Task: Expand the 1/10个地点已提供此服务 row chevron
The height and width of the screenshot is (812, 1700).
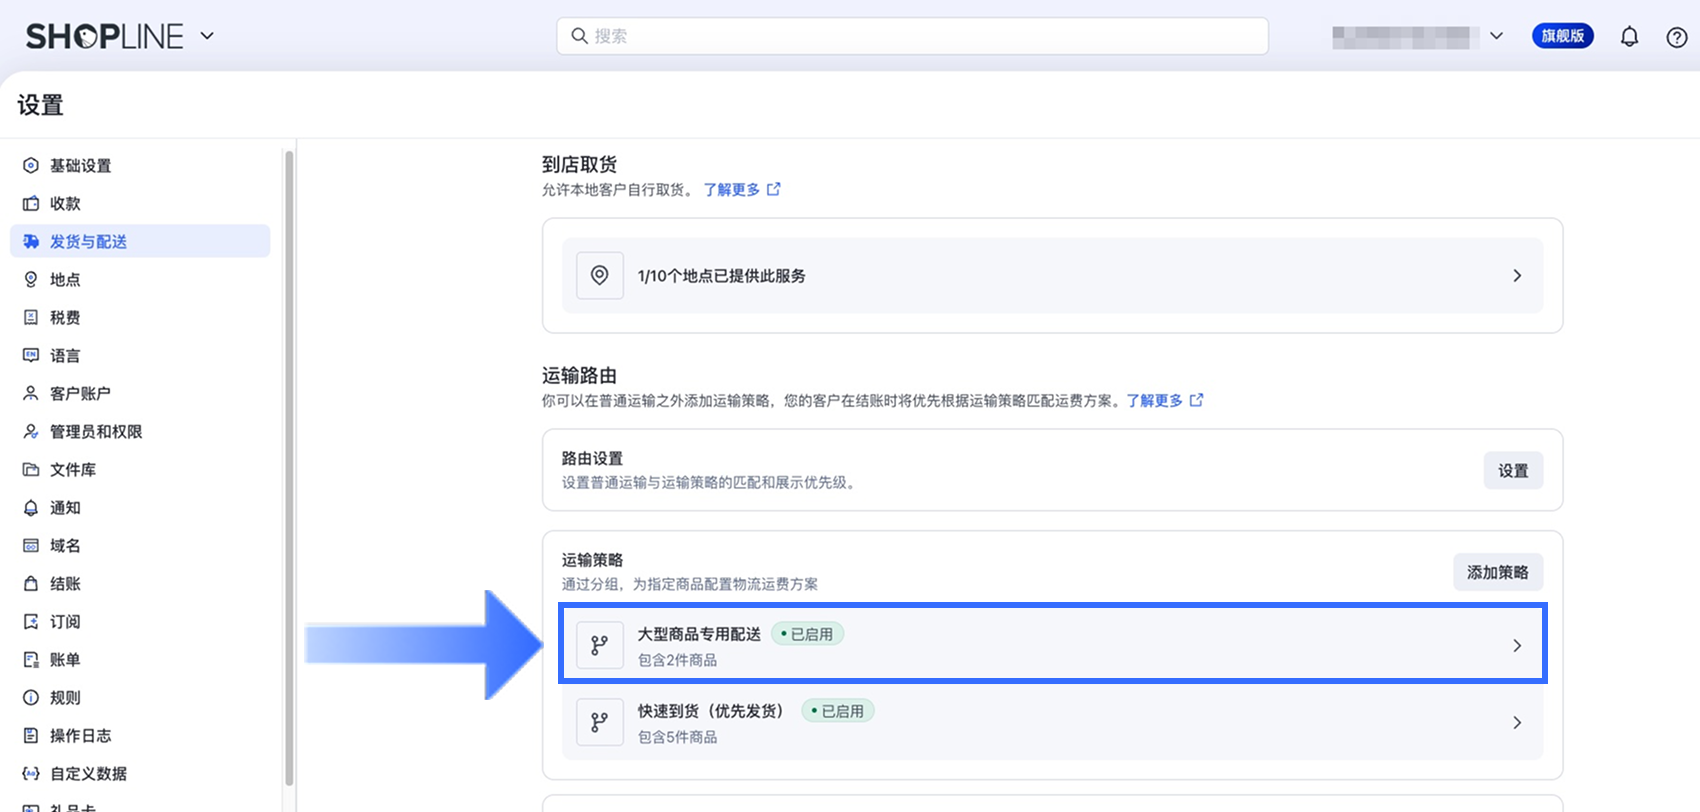Action: tap(1517, 276)
